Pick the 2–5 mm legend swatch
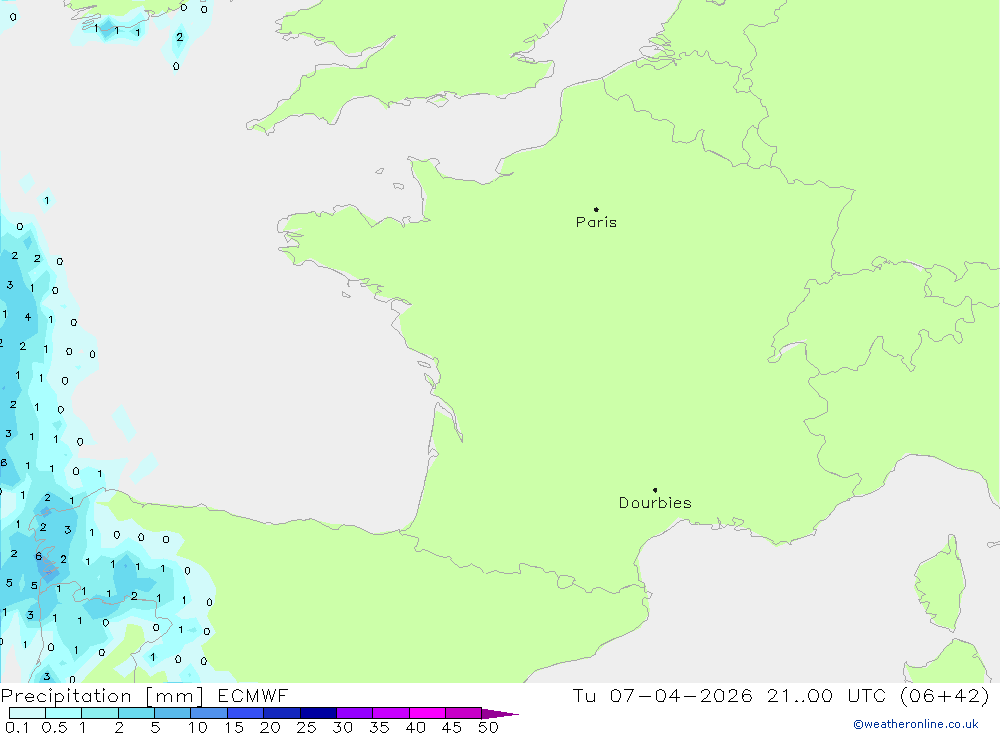Image resolution: width=1000 pixels, height=733 pixels. [x=136, y=713]
